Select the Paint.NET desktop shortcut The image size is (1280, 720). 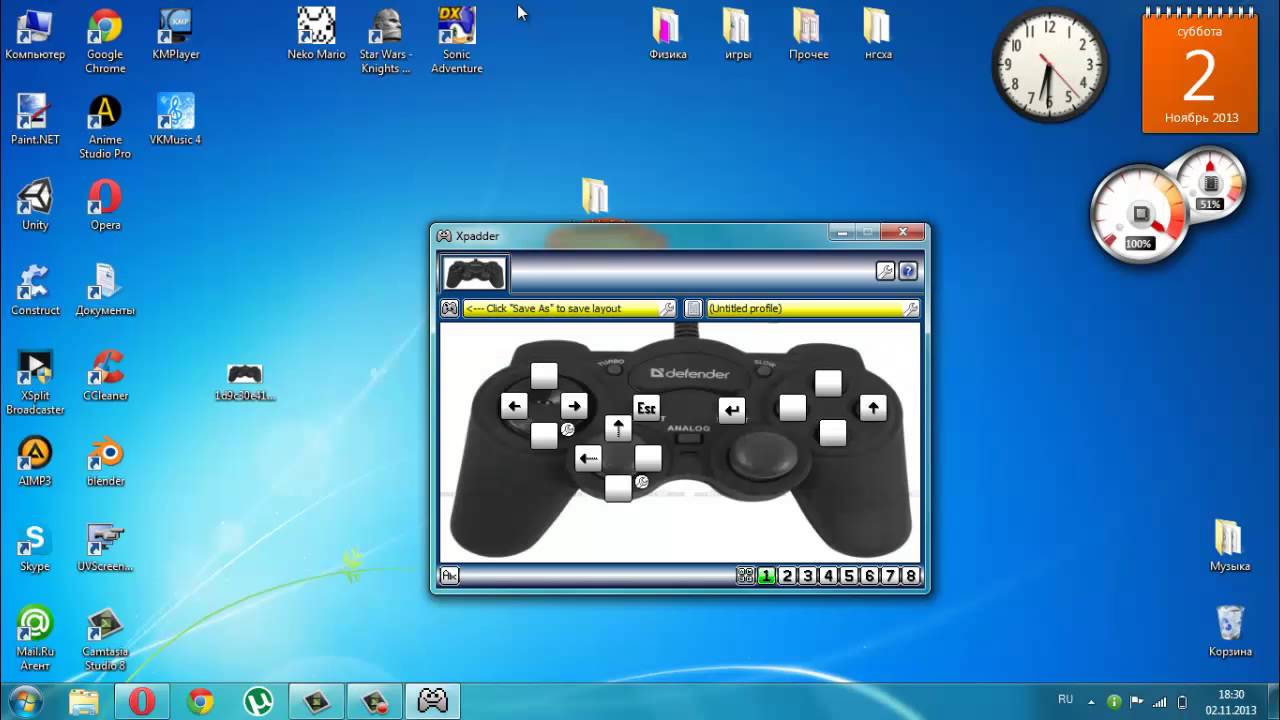pyautogui.click(x=35, y=120)
